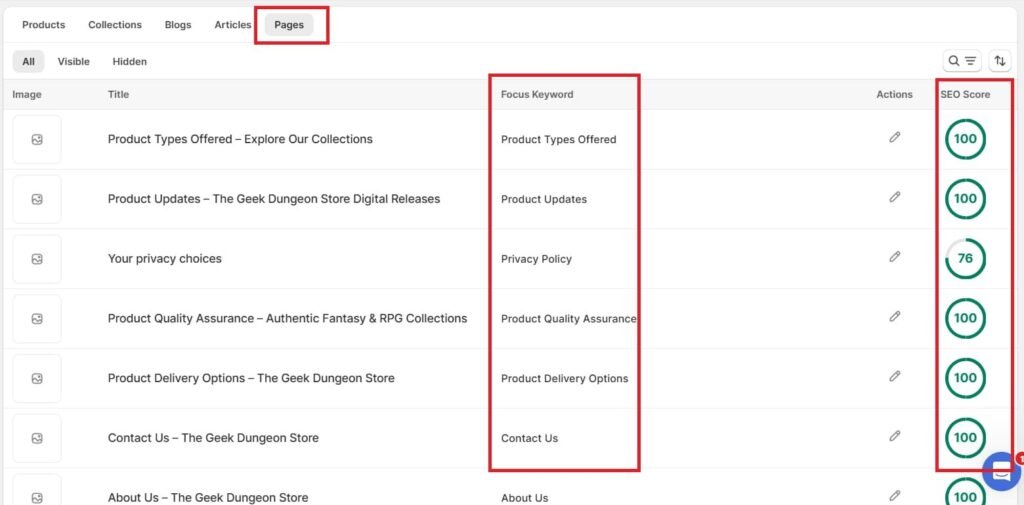Click image placeholder for Contact Us row
The image size is (1024, 505).
[x=37, y=438]
